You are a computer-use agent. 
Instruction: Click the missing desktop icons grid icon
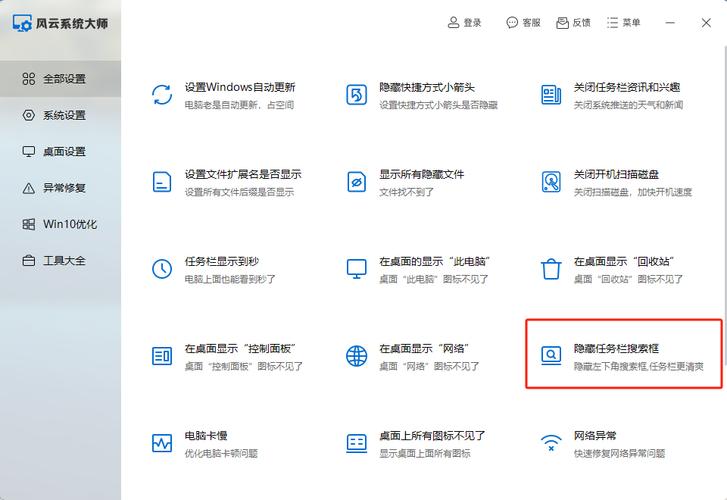pyautogui.click(x=357, y=443)
